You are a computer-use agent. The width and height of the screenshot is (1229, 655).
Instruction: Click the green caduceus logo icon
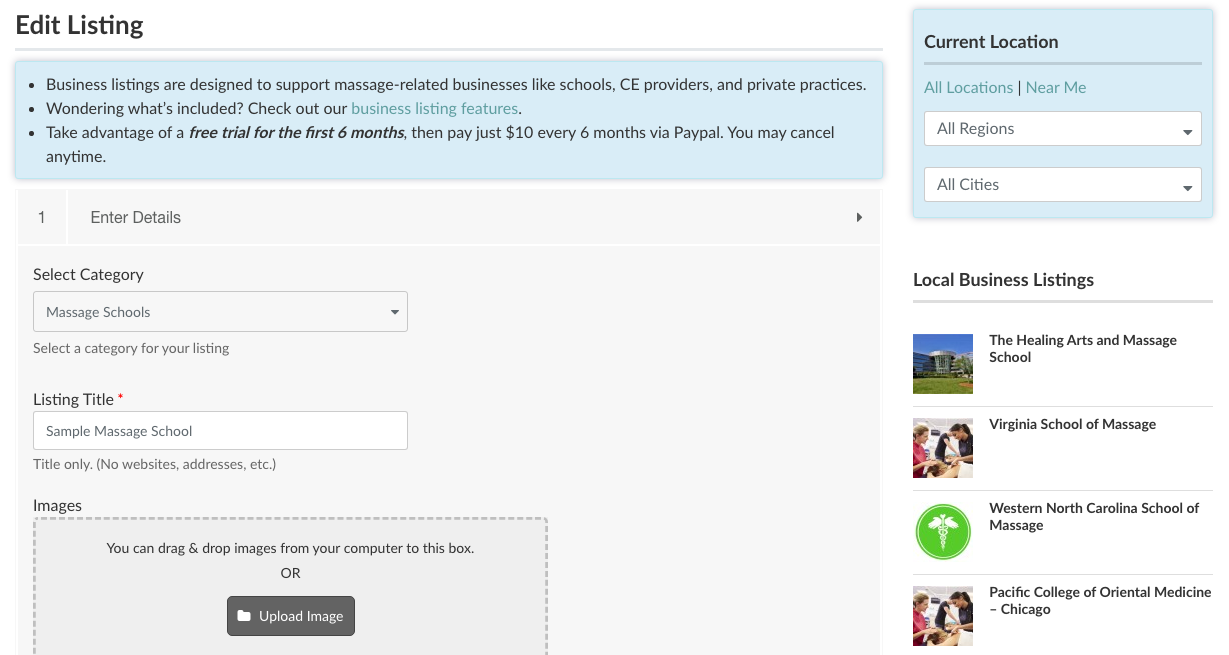[x=943, y=532]
